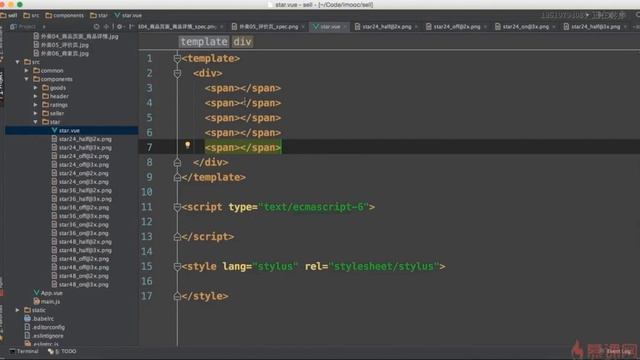
Task: Click the intention lightbulb on line 7
Action: coord(187,145)
